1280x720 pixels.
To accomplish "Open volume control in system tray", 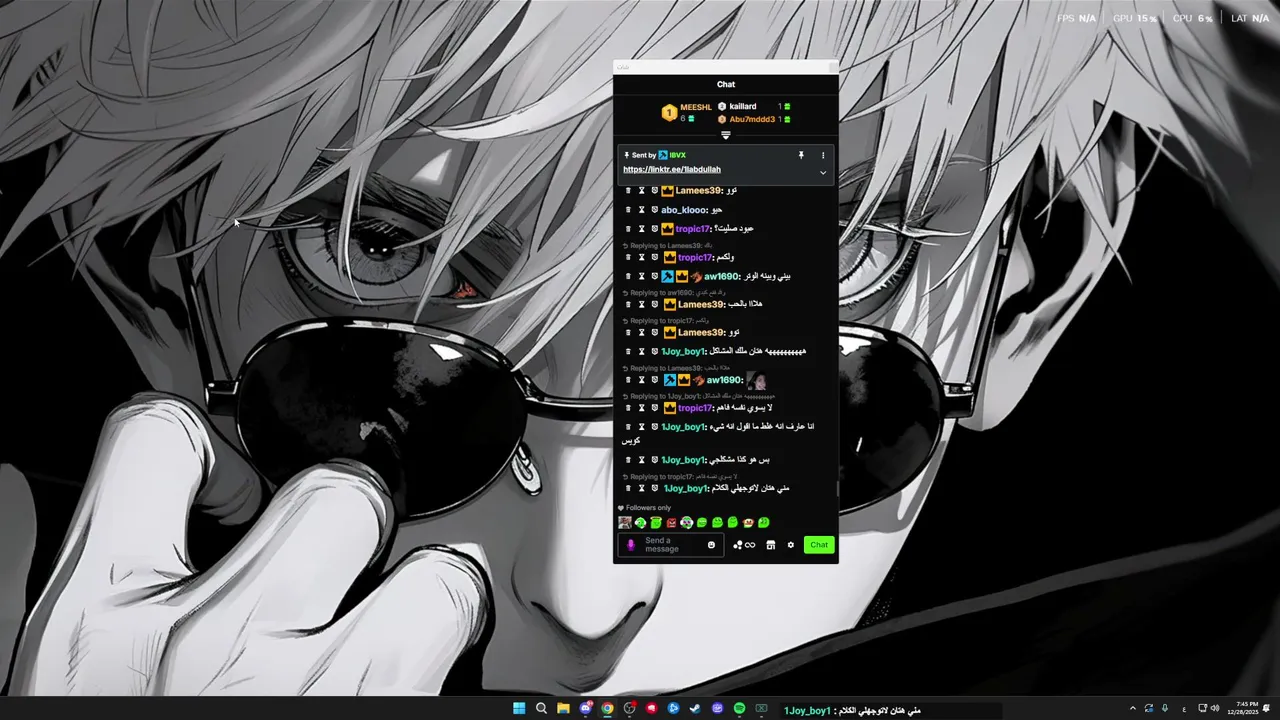I will (1215, 709).
